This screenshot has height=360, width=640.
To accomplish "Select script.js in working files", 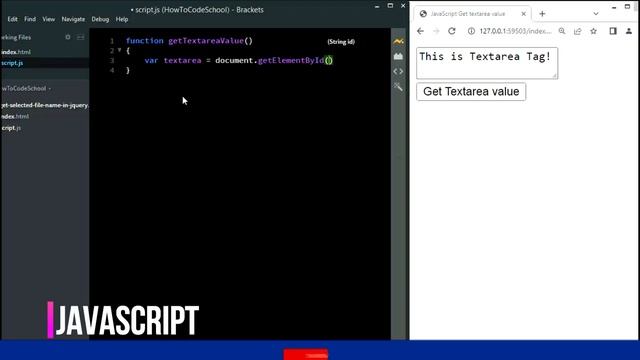I will [12, 63].
